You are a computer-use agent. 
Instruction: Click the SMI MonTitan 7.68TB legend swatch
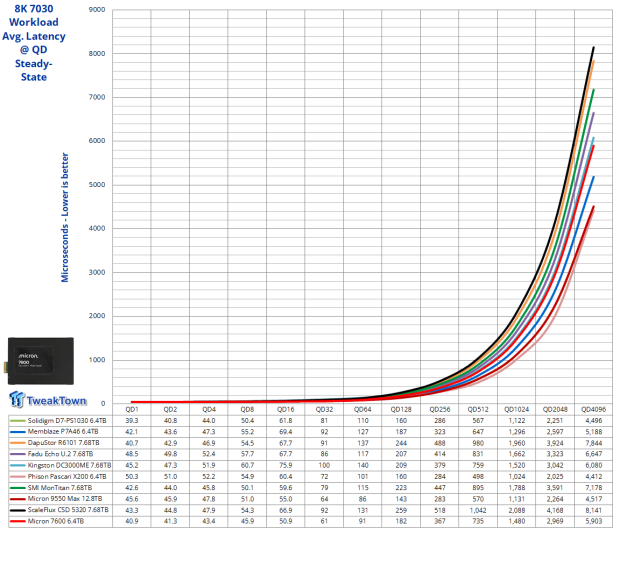pyautogui.click(x=17, y=488)
